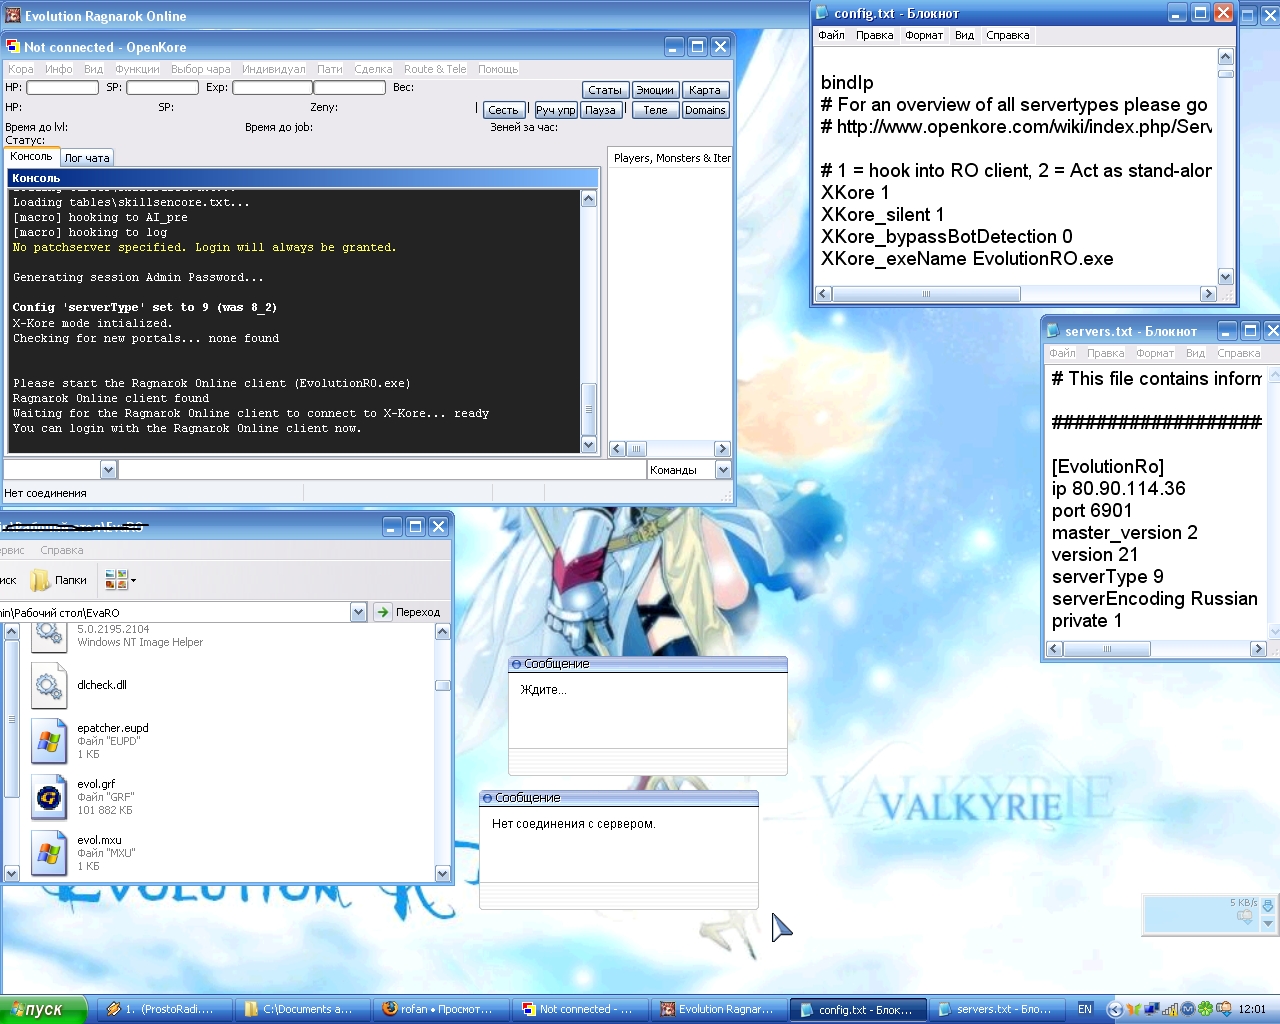
Task: Open Справка menu in config.txt Notepad
Action: click(x=1007, y=35)
